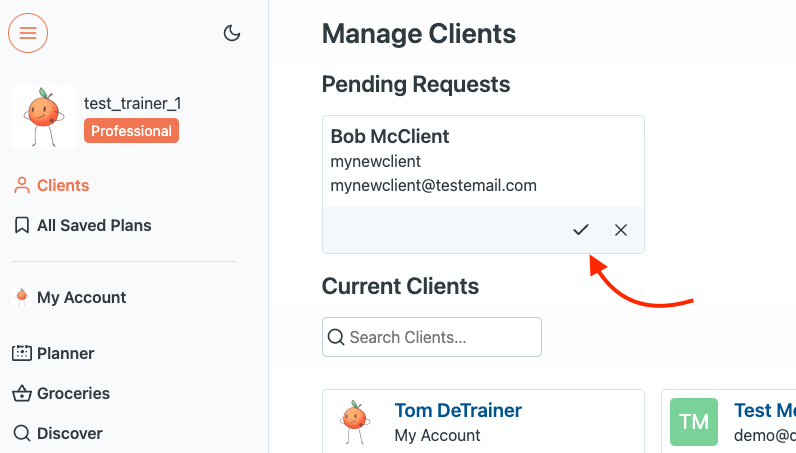Viewport: 796px width, 453px height.
Task: Open All Saved Plans in the sidebar
Action: (x=82, y=225)
